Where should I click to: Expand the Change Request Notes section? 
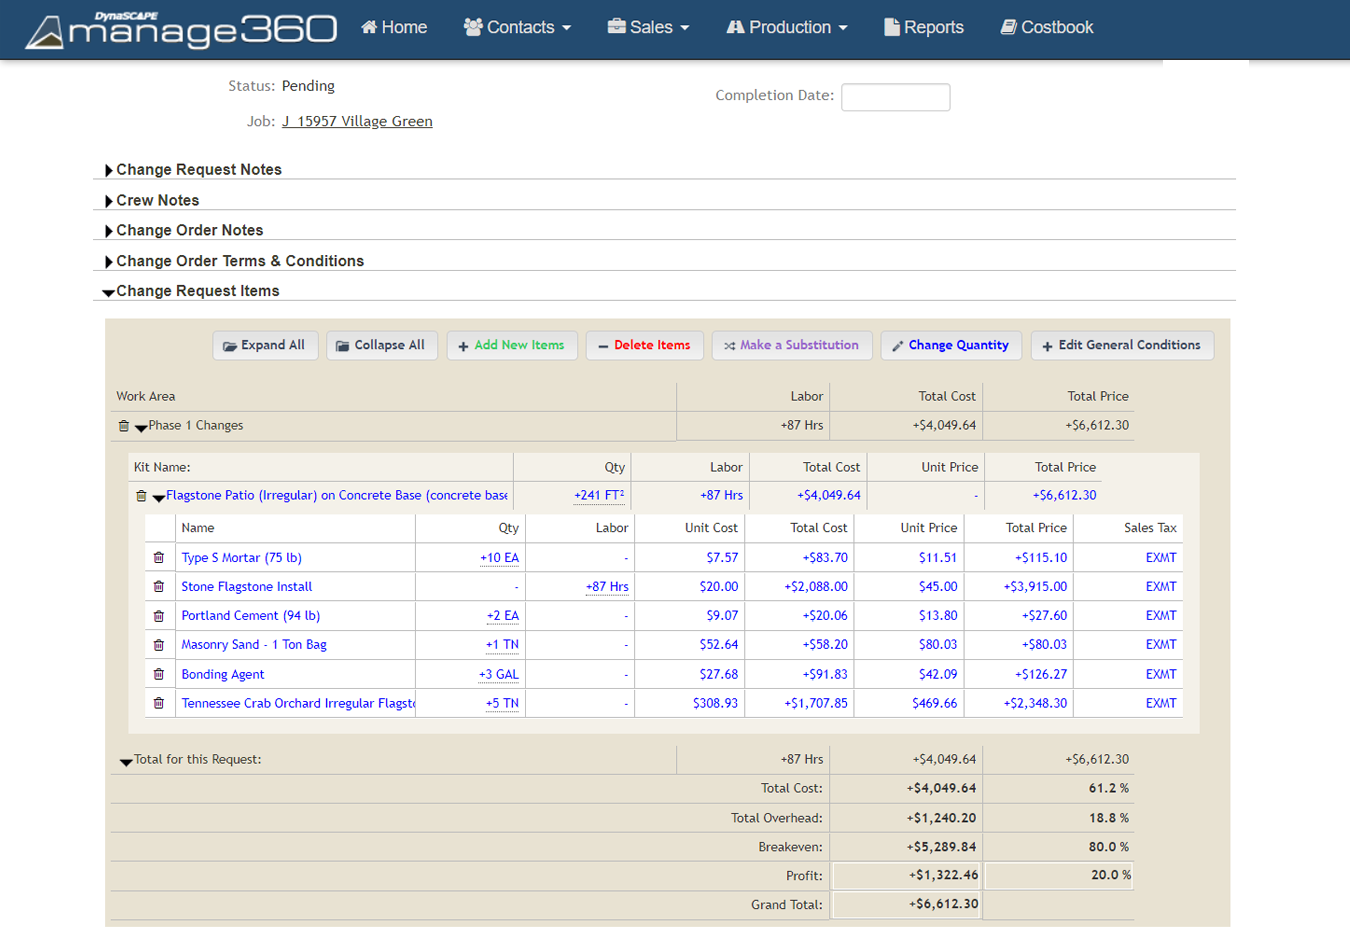point(198,170)
